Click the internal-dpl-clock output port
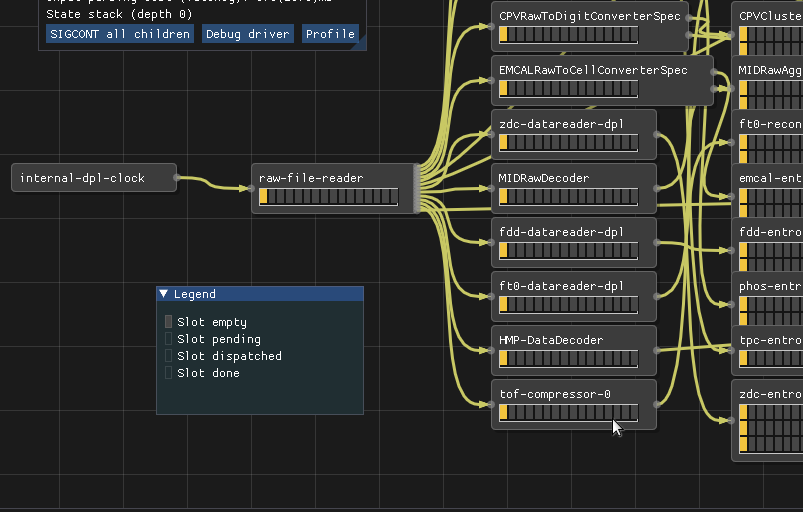 click(177, 178)
